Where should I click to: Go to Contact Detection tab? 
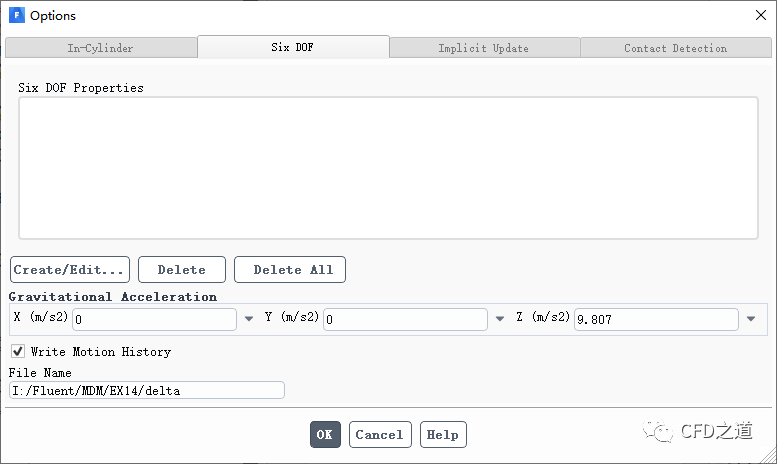[675, 48]
